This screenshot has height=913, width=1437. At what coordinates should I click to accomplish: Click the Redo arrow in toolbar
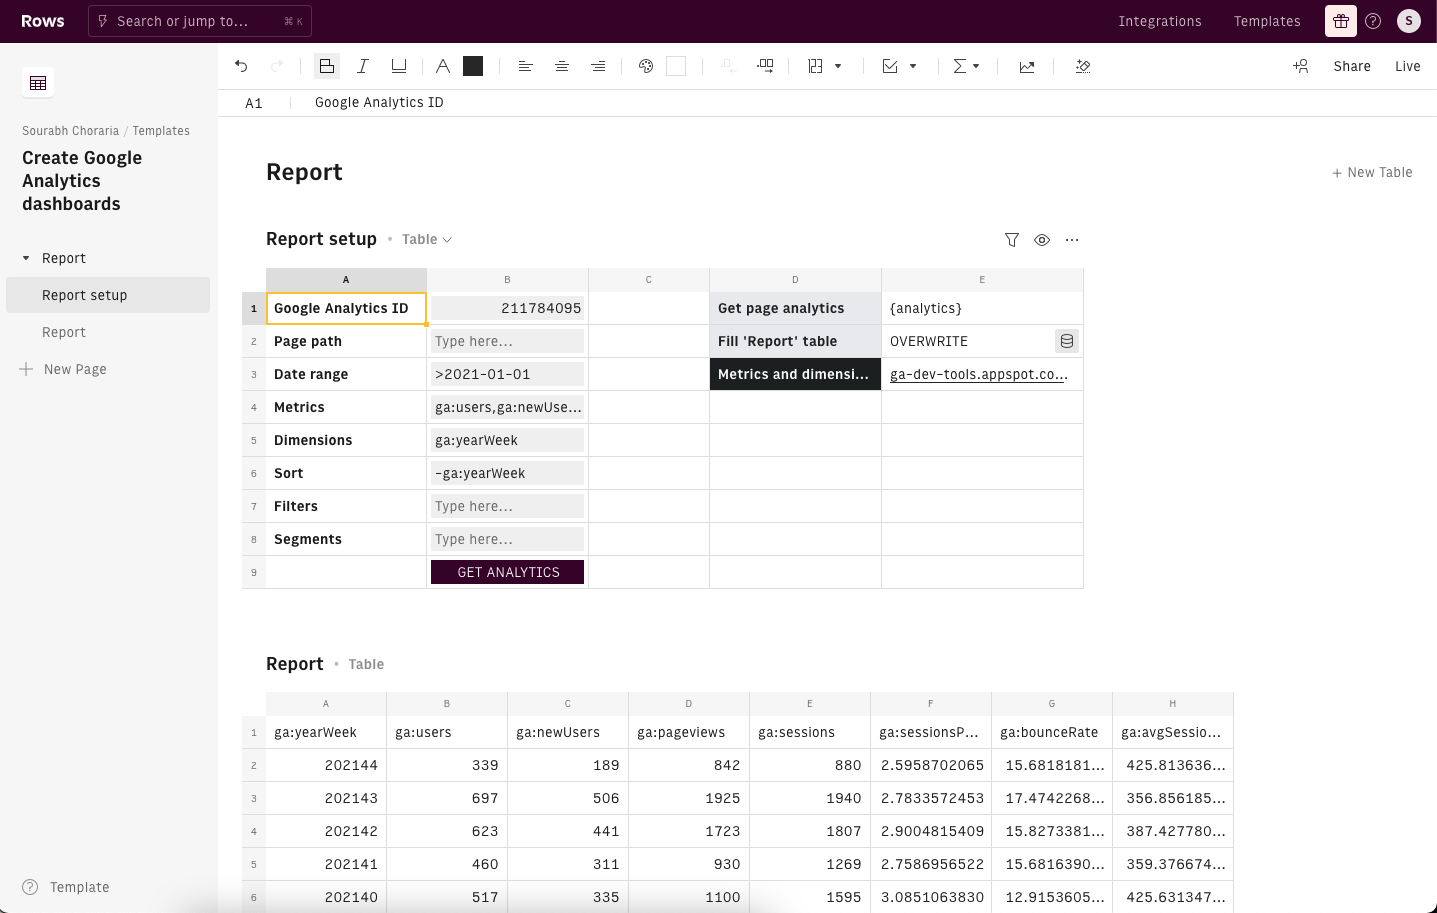pos(277,66)
